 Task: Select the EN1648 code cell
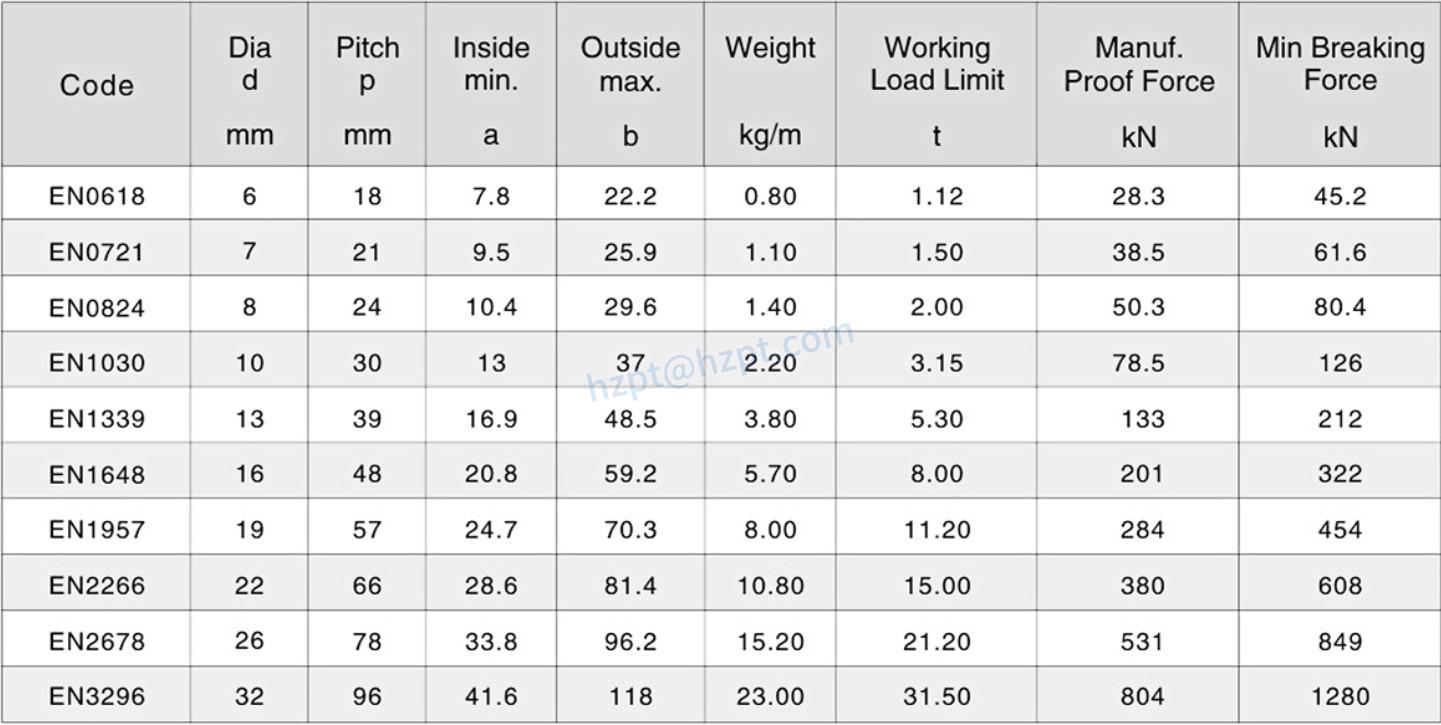click(97, 474)
